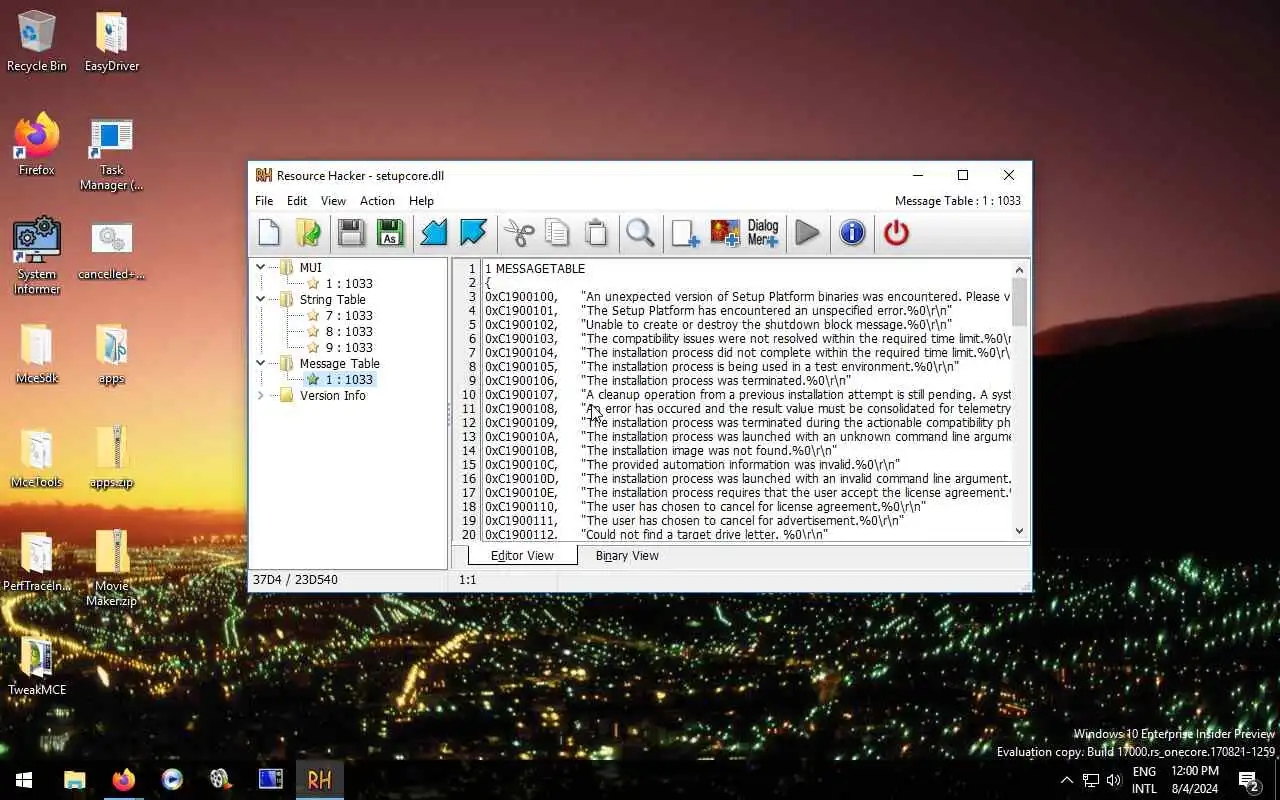
Task: Collapse the MUI tree node
Action: tap(261, 267)
